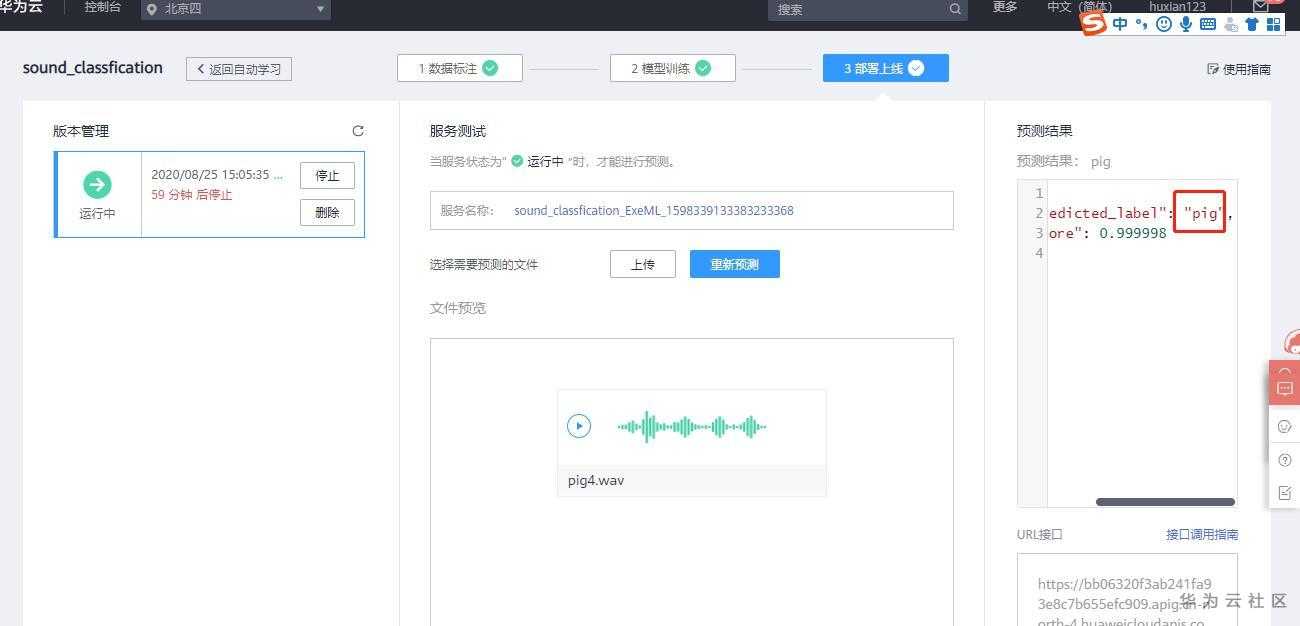This screenshot has height=626, width=1300.
Task: Click the location pin icon for 北京四
Action: 152,9
